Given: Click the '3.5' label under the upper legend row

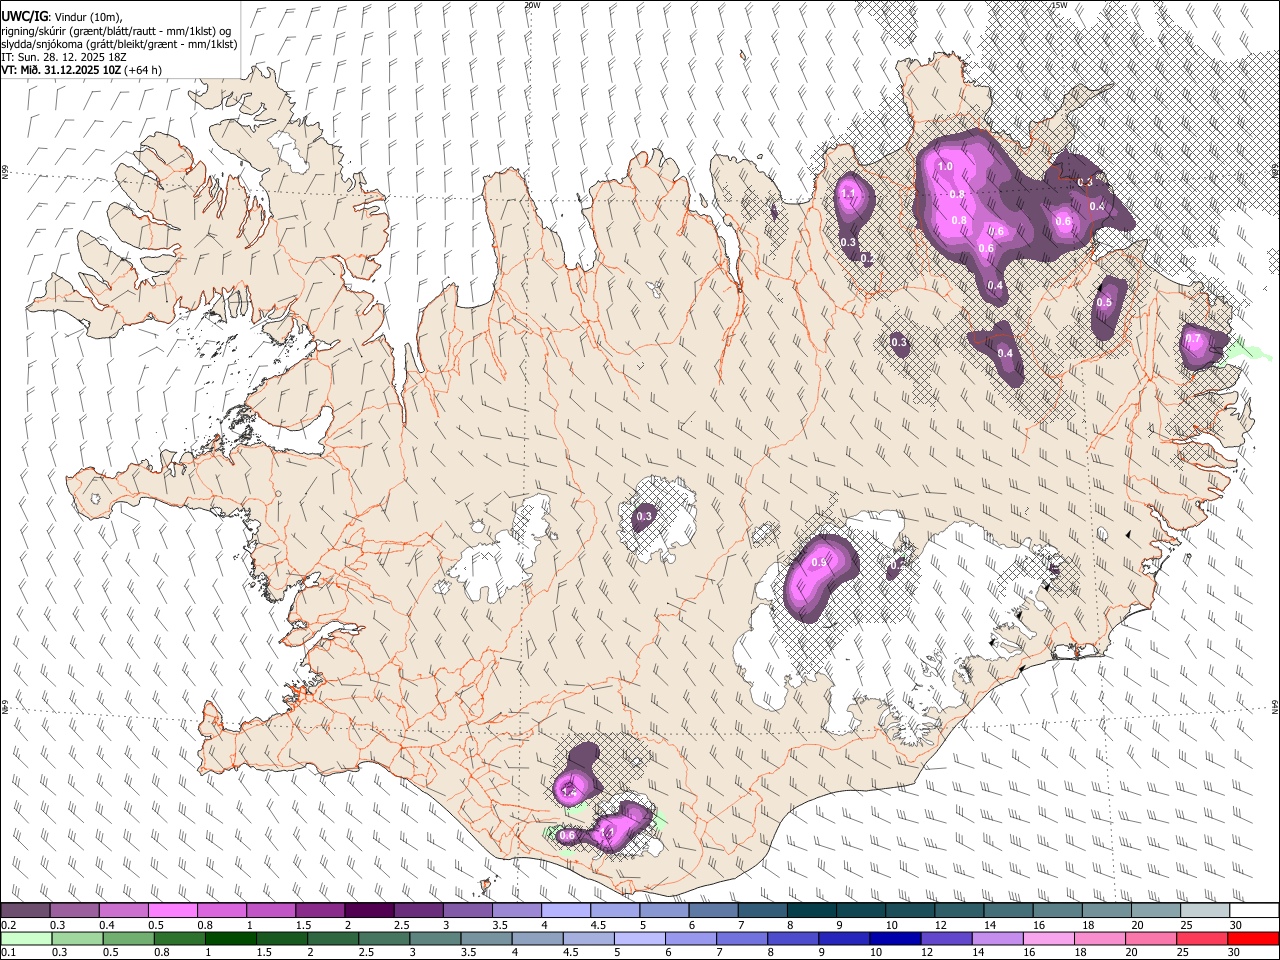Looking at the screenshot, I should coord(501,925).
